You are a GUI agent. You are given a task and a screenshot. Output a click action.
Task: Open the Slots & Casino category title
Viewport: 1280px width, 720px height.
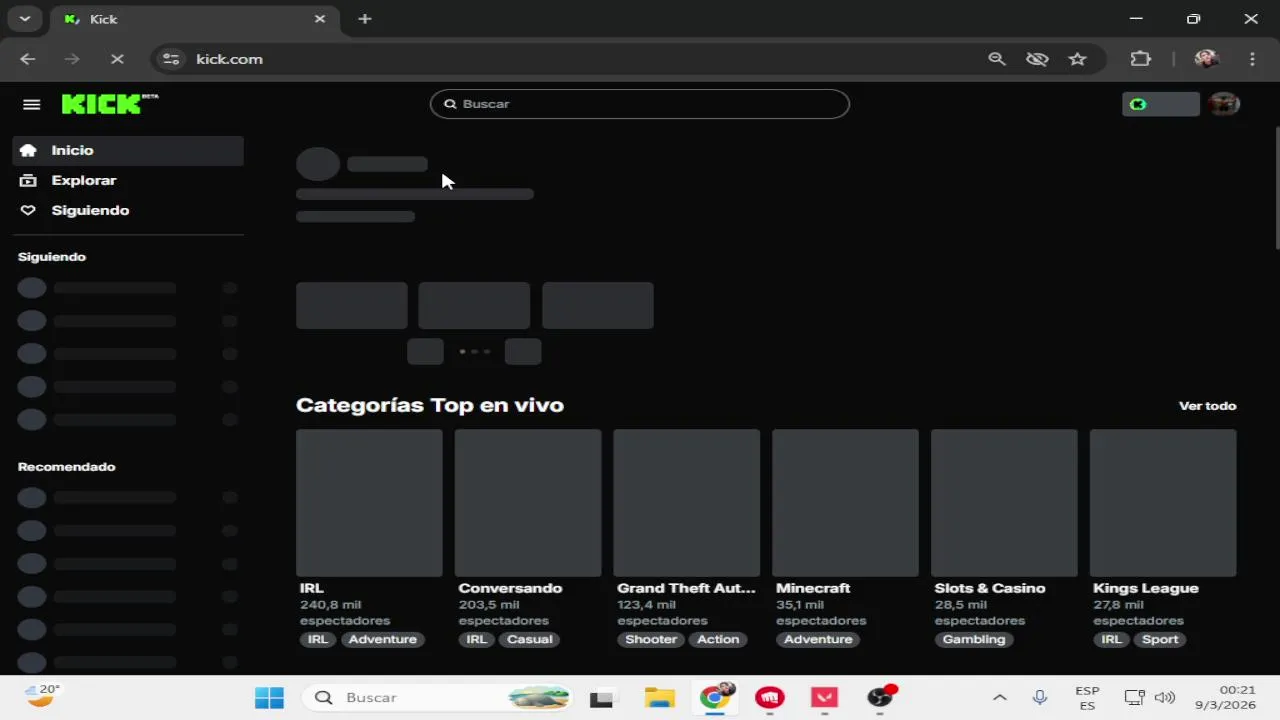(x=990, y=588)
